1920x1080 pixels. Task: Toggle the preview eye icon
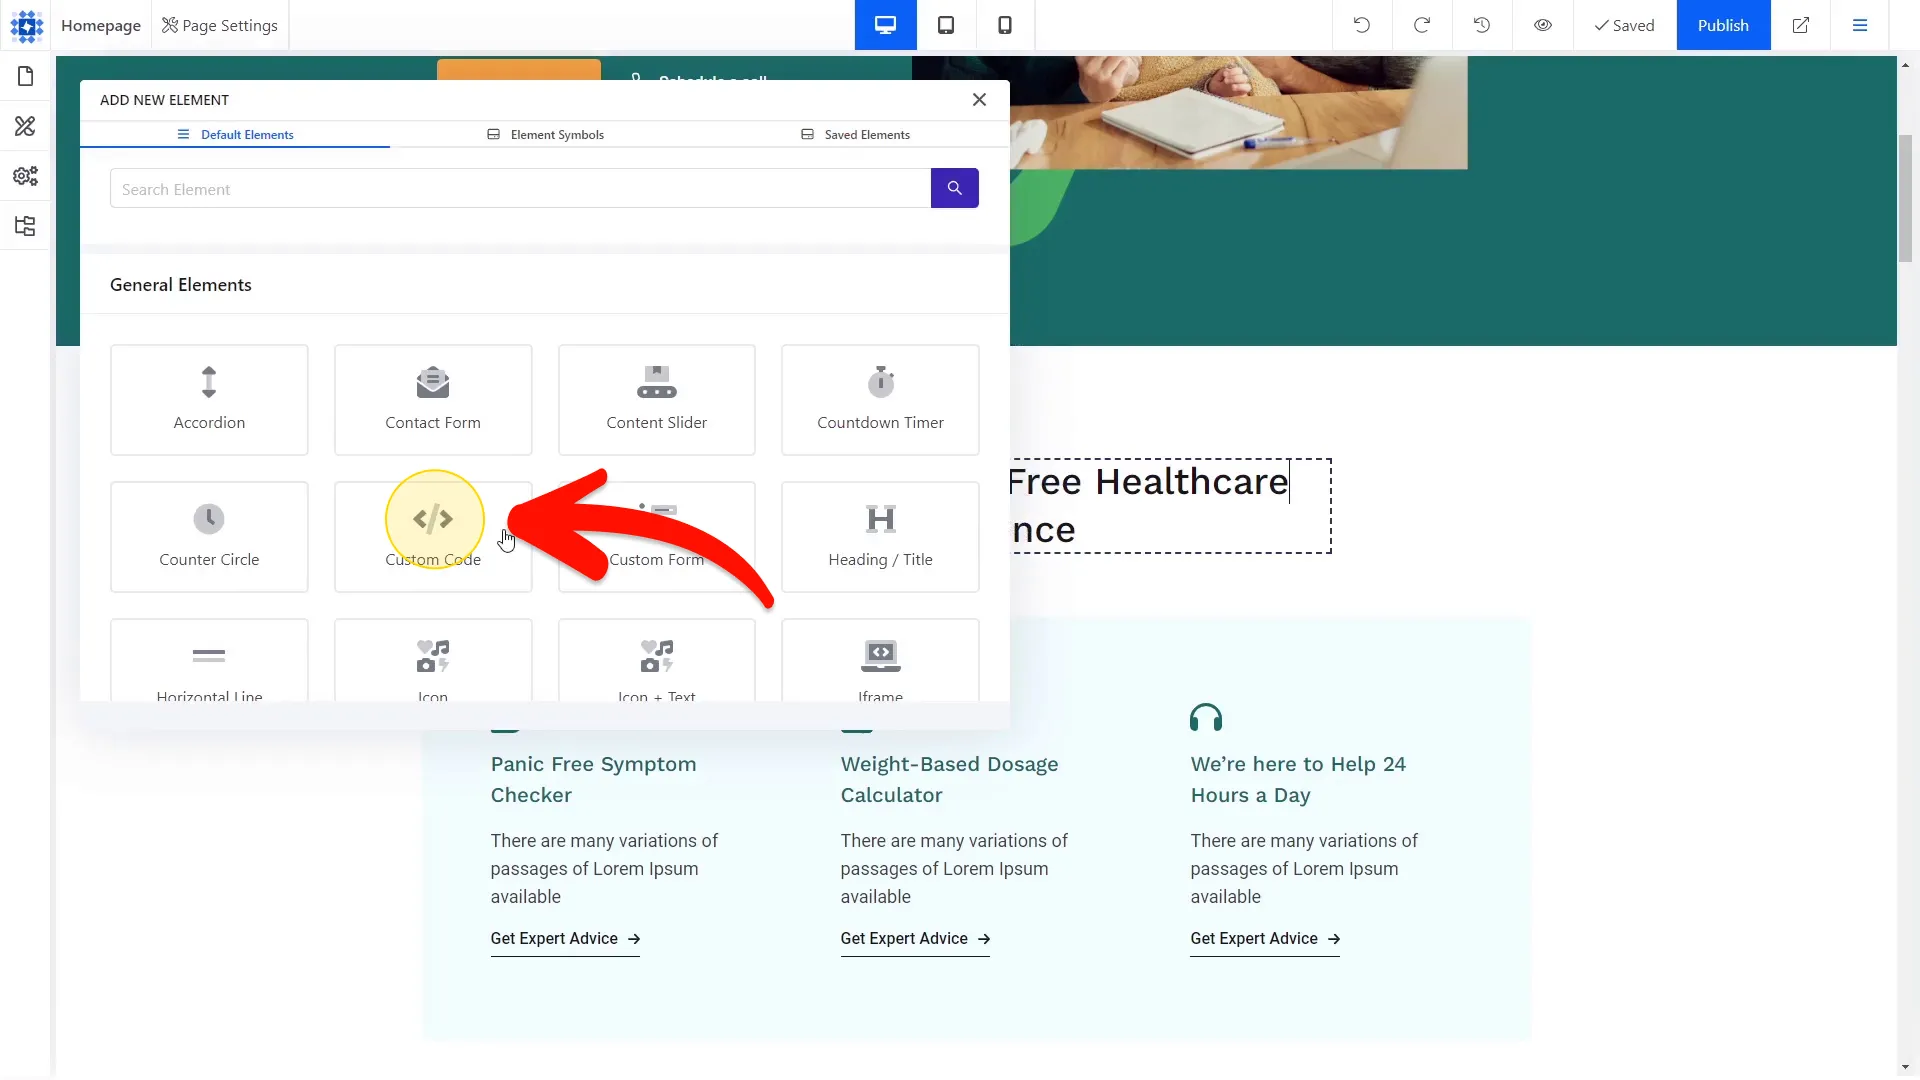click(x=1543, y=25)
